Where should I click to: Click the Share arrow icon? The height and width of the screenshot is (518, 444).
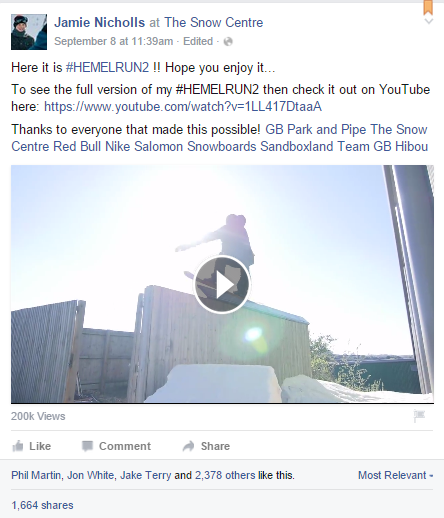click(x=189, y=446)
